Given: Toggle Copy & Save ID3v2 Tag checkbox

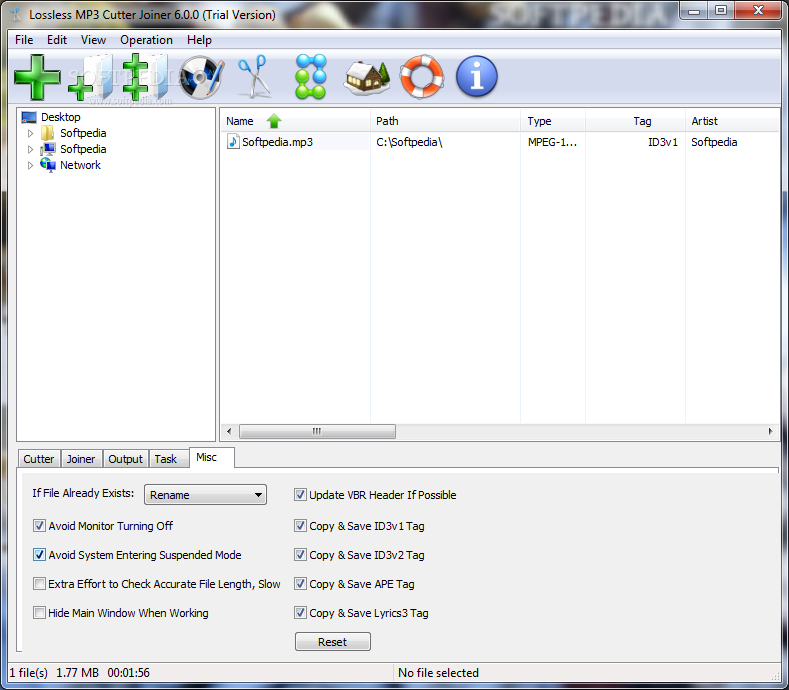Looking at the screenshot, I should [300, 555].
